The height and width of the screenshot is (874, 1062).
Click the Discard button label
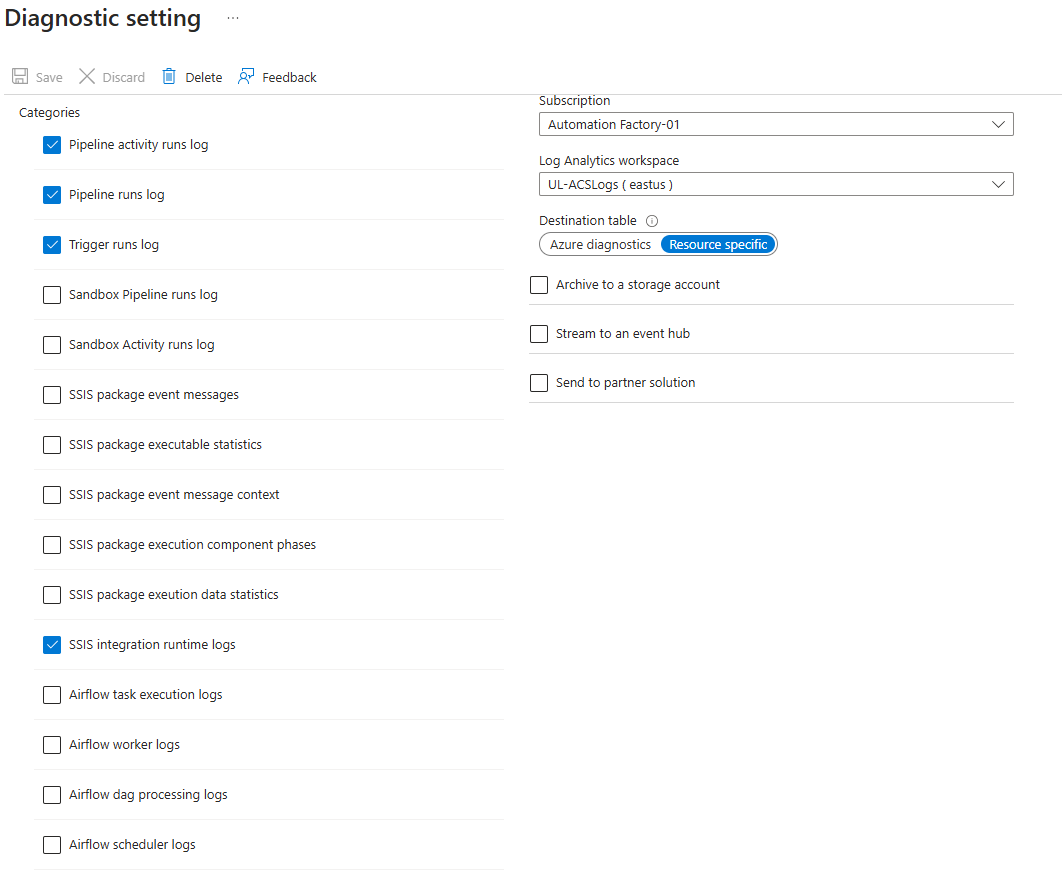click(124, 77)
